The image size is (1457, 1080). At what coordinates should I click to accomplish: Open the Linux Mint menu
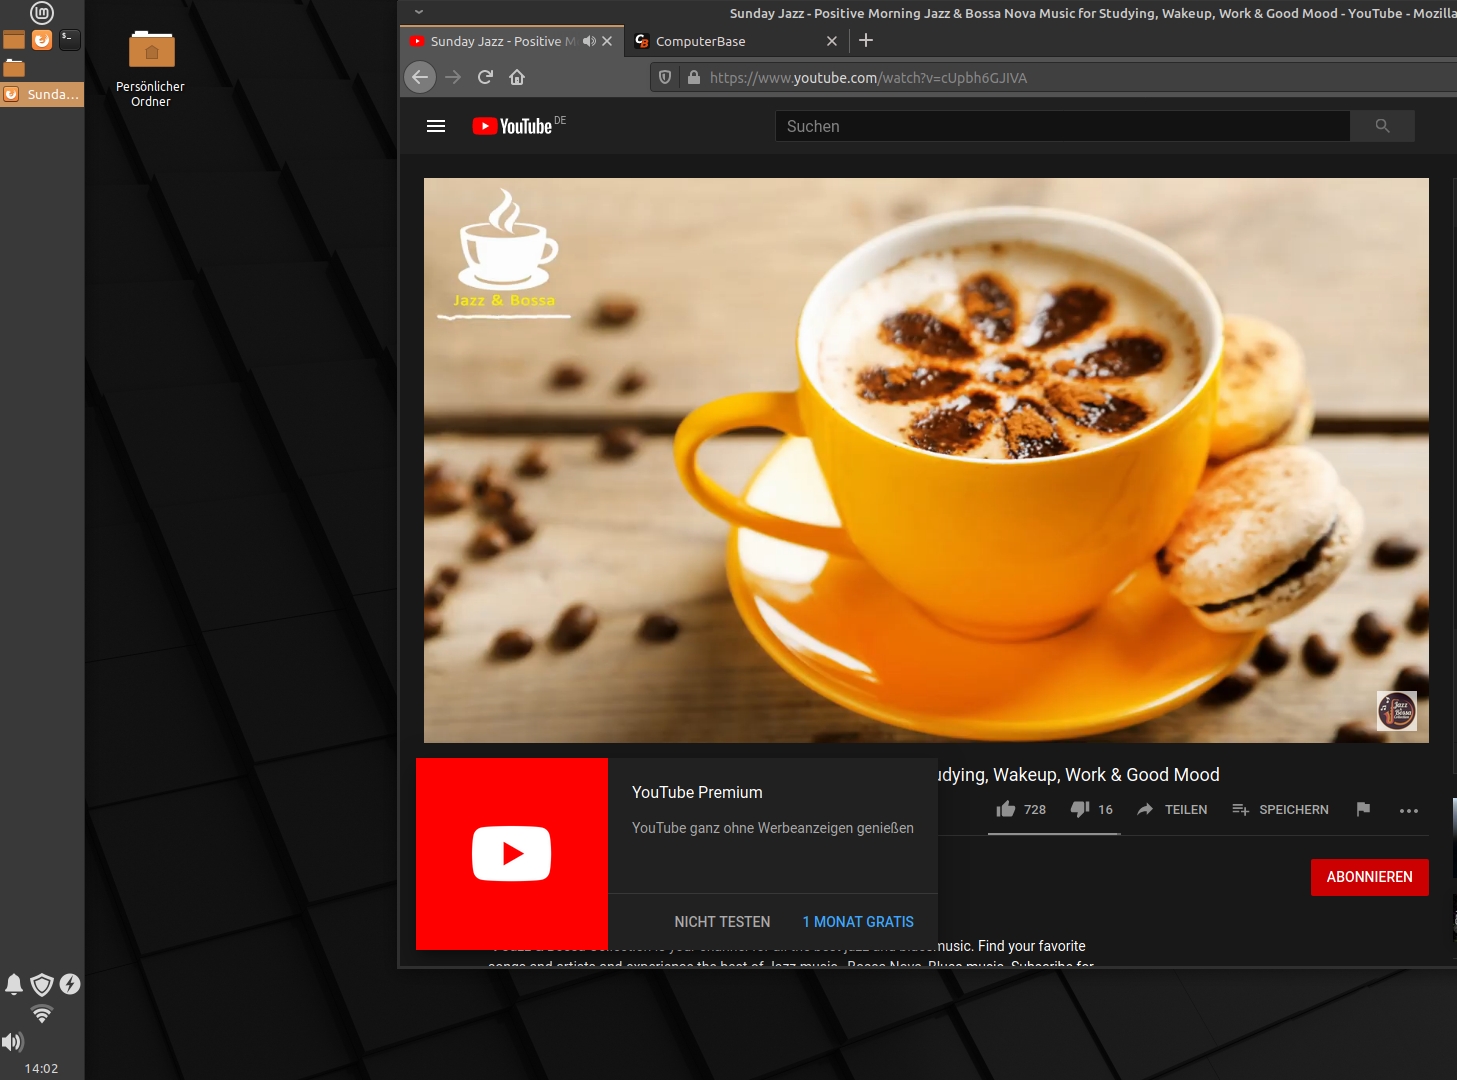click(x=42, y=13)
